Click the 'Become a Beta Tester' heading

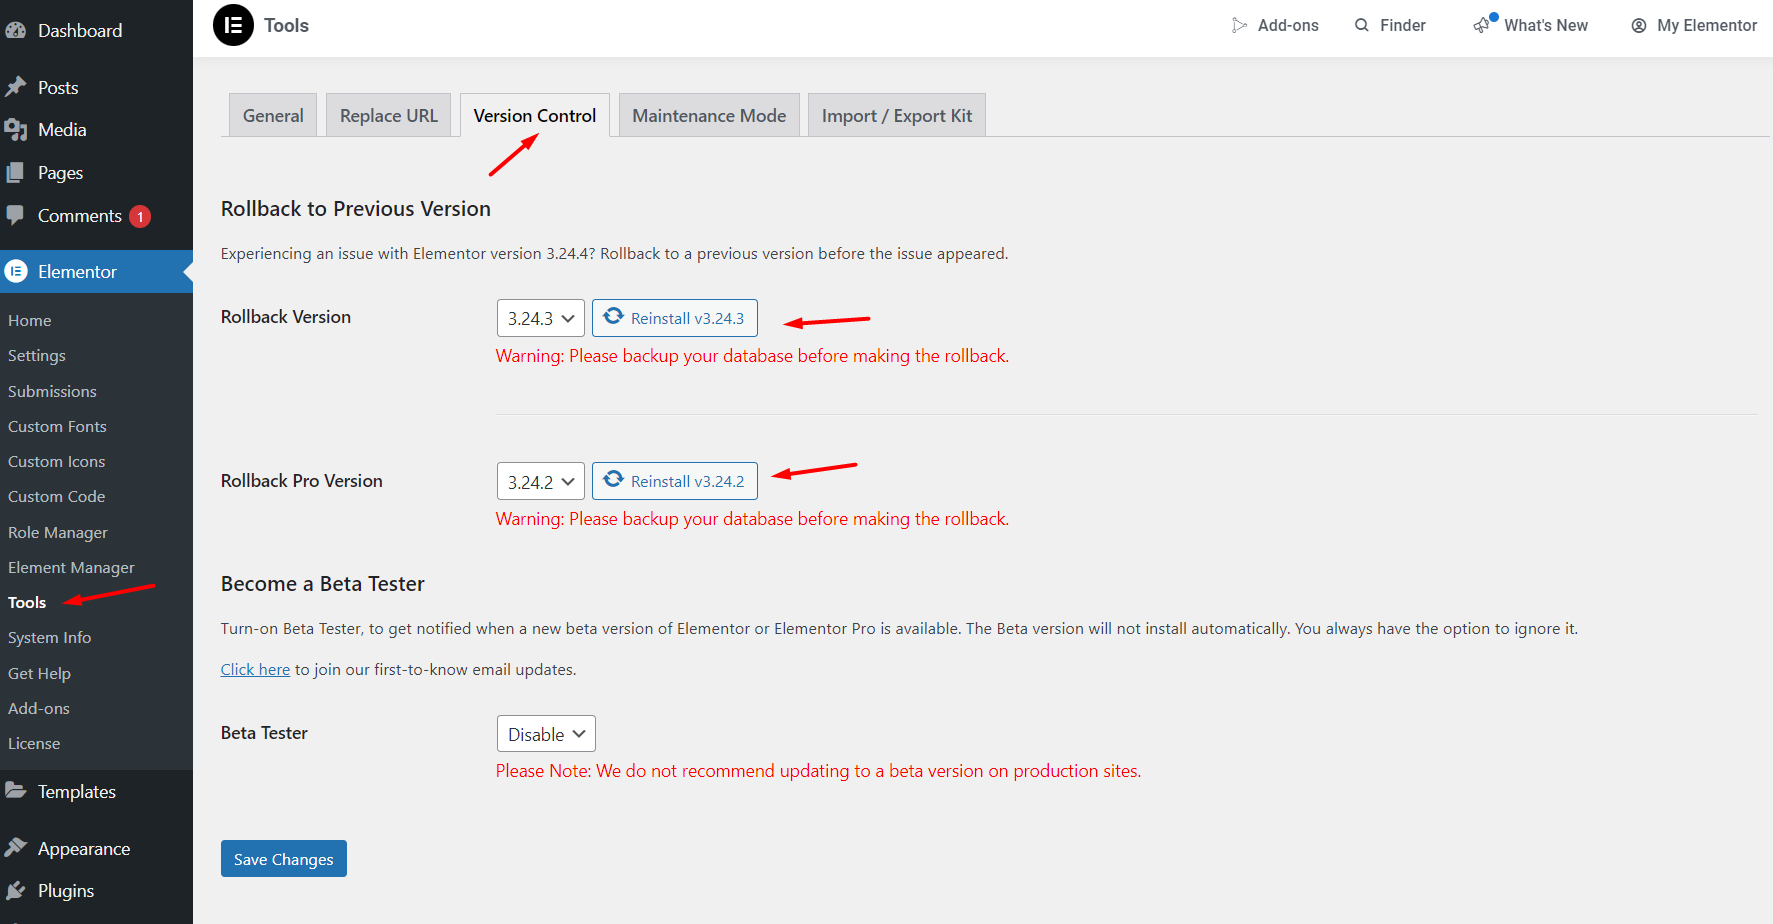point(323,583)
